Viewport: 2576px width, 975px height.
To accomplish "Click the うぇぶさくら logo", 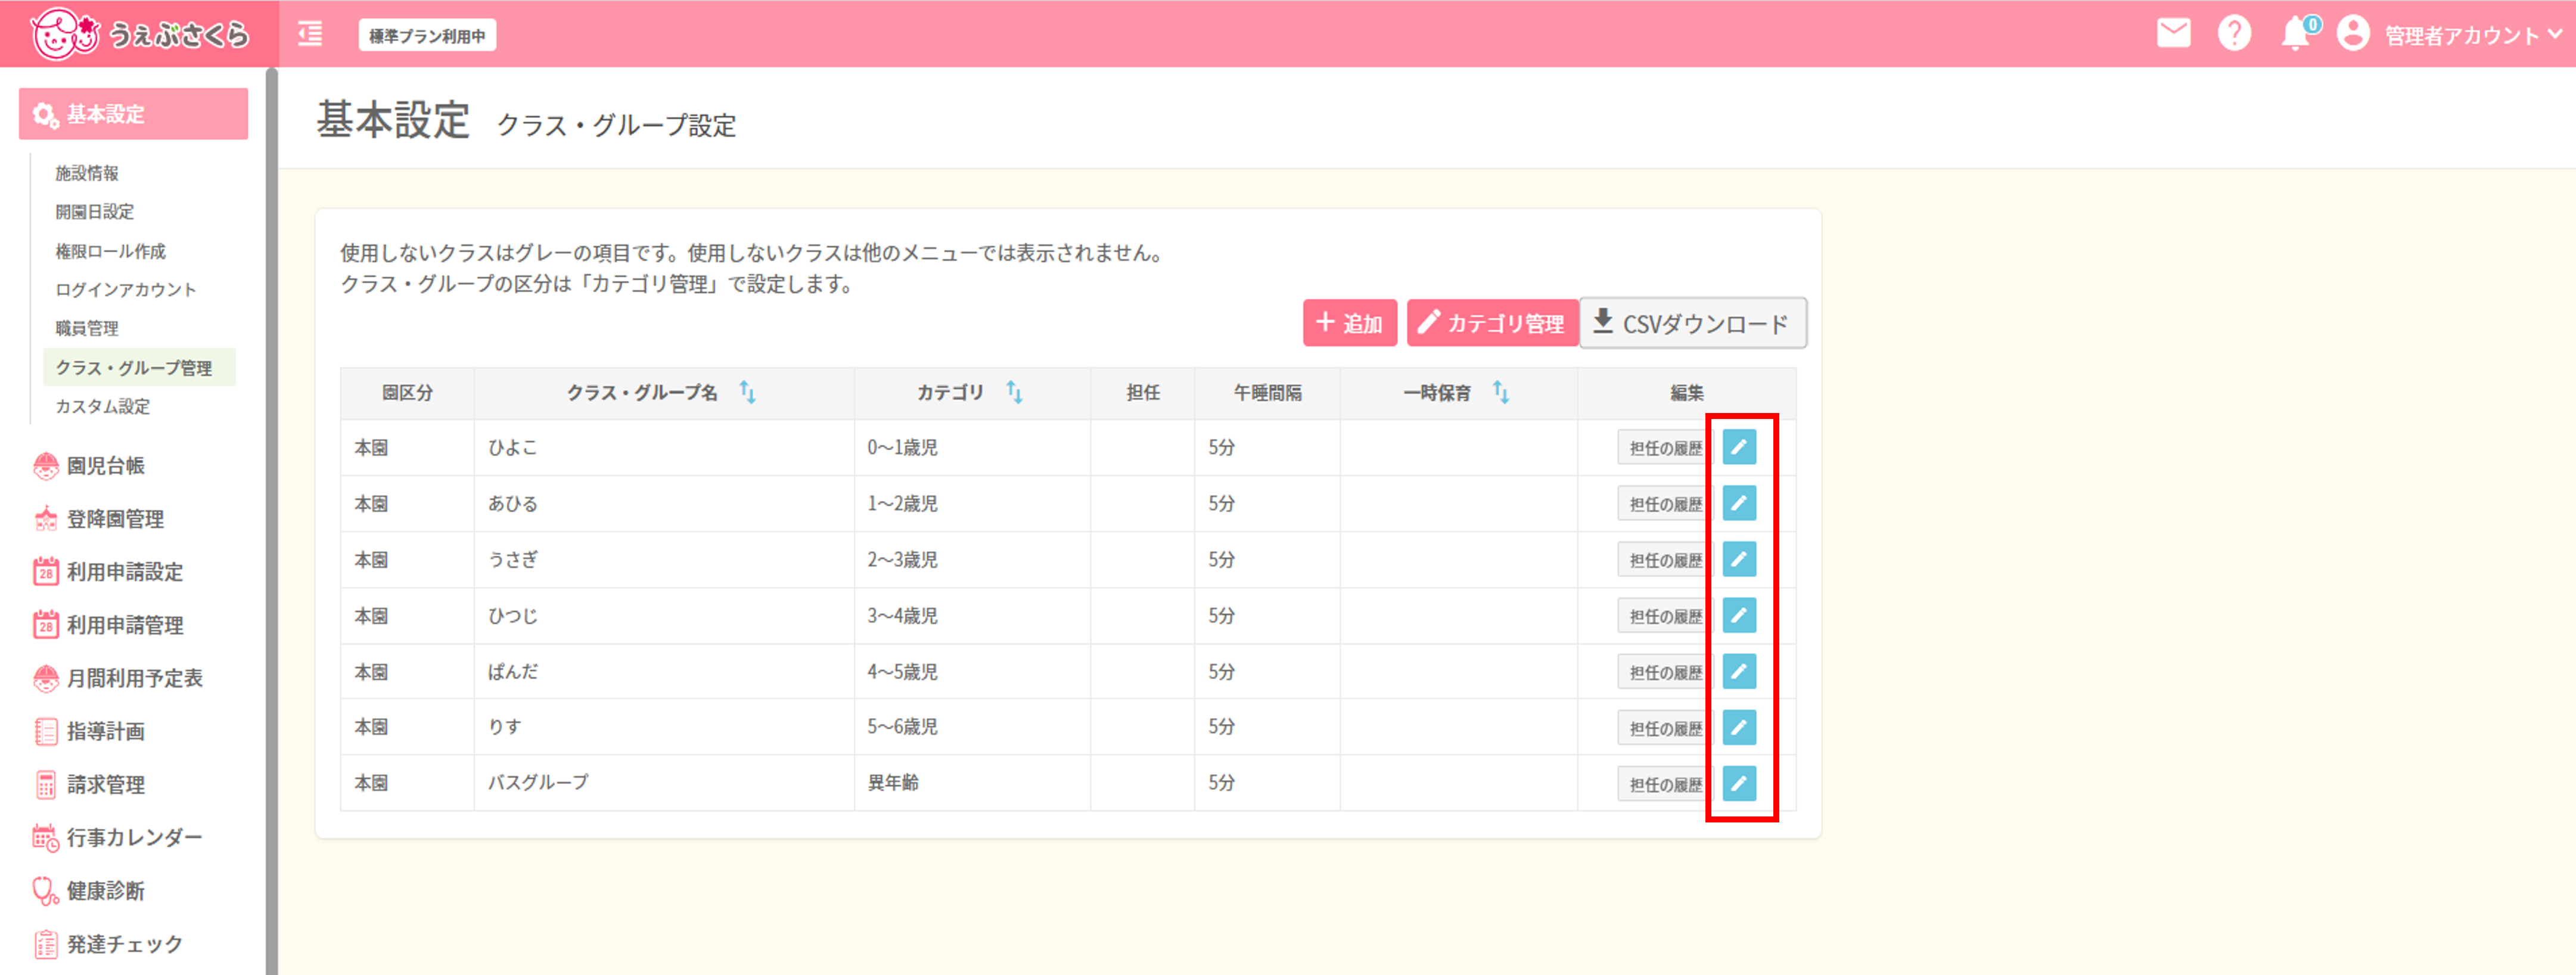I will pyautogui.click(x=139, y=34).
